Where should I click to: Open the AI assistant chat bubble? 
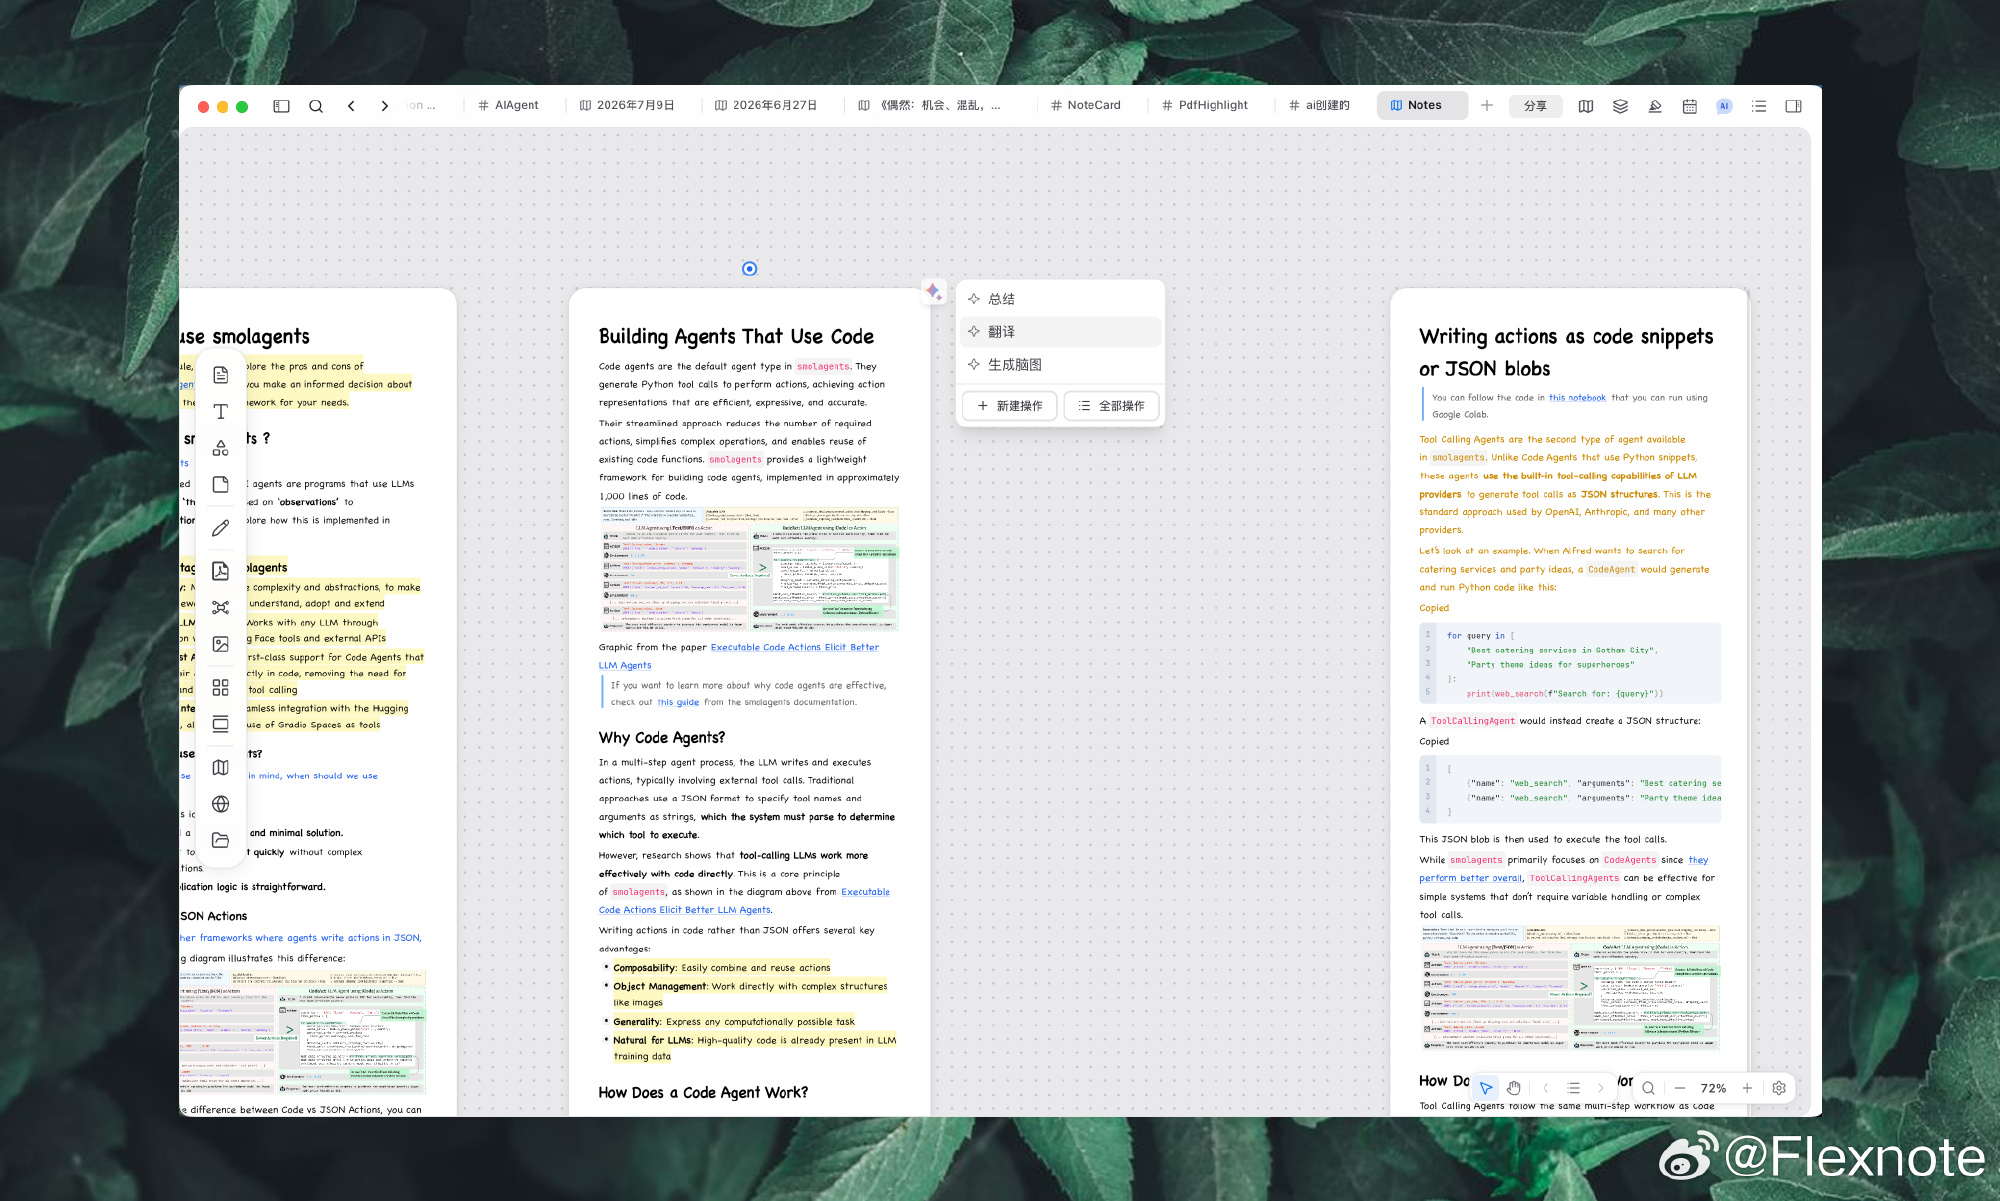tap(1724, 106)
